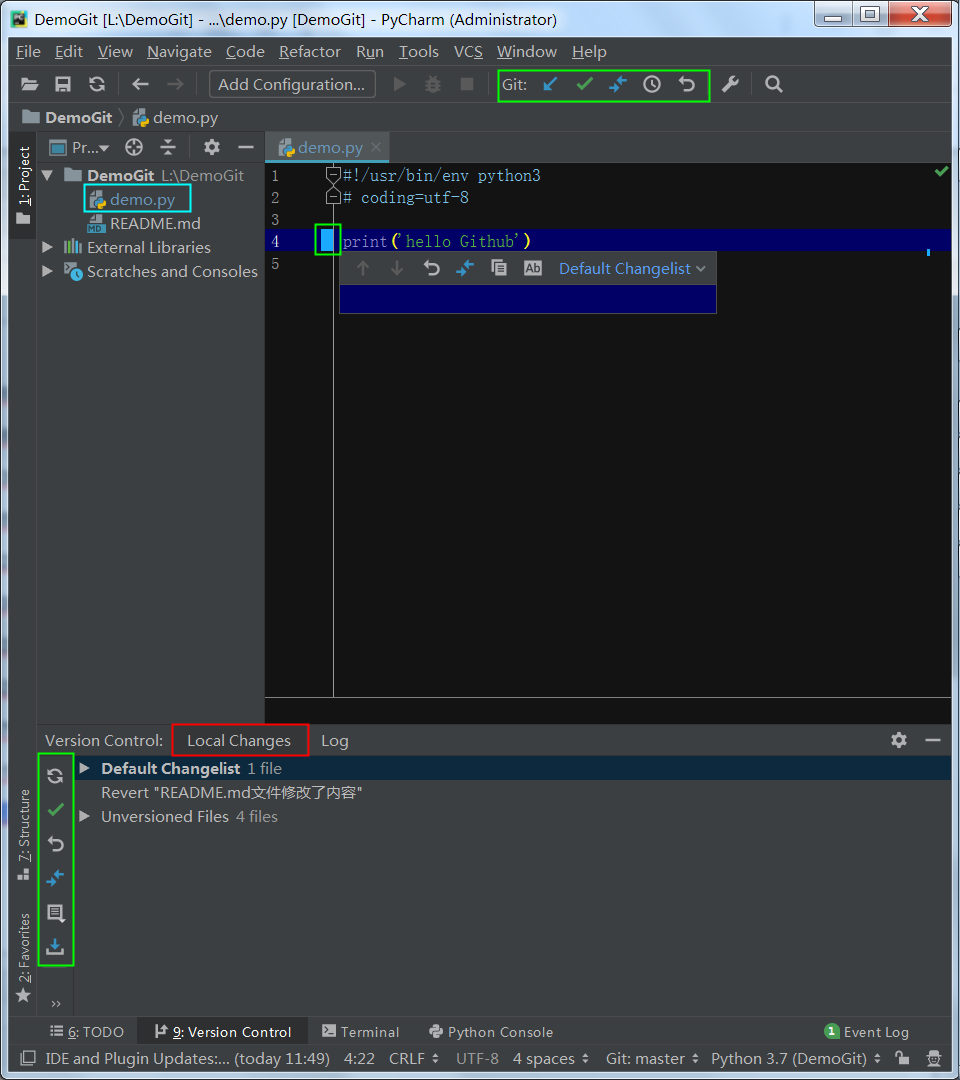Toggle tool window bars icon in status bar
The height and width of the screenshot is (1080, 960).
[x=28, y=1059]
